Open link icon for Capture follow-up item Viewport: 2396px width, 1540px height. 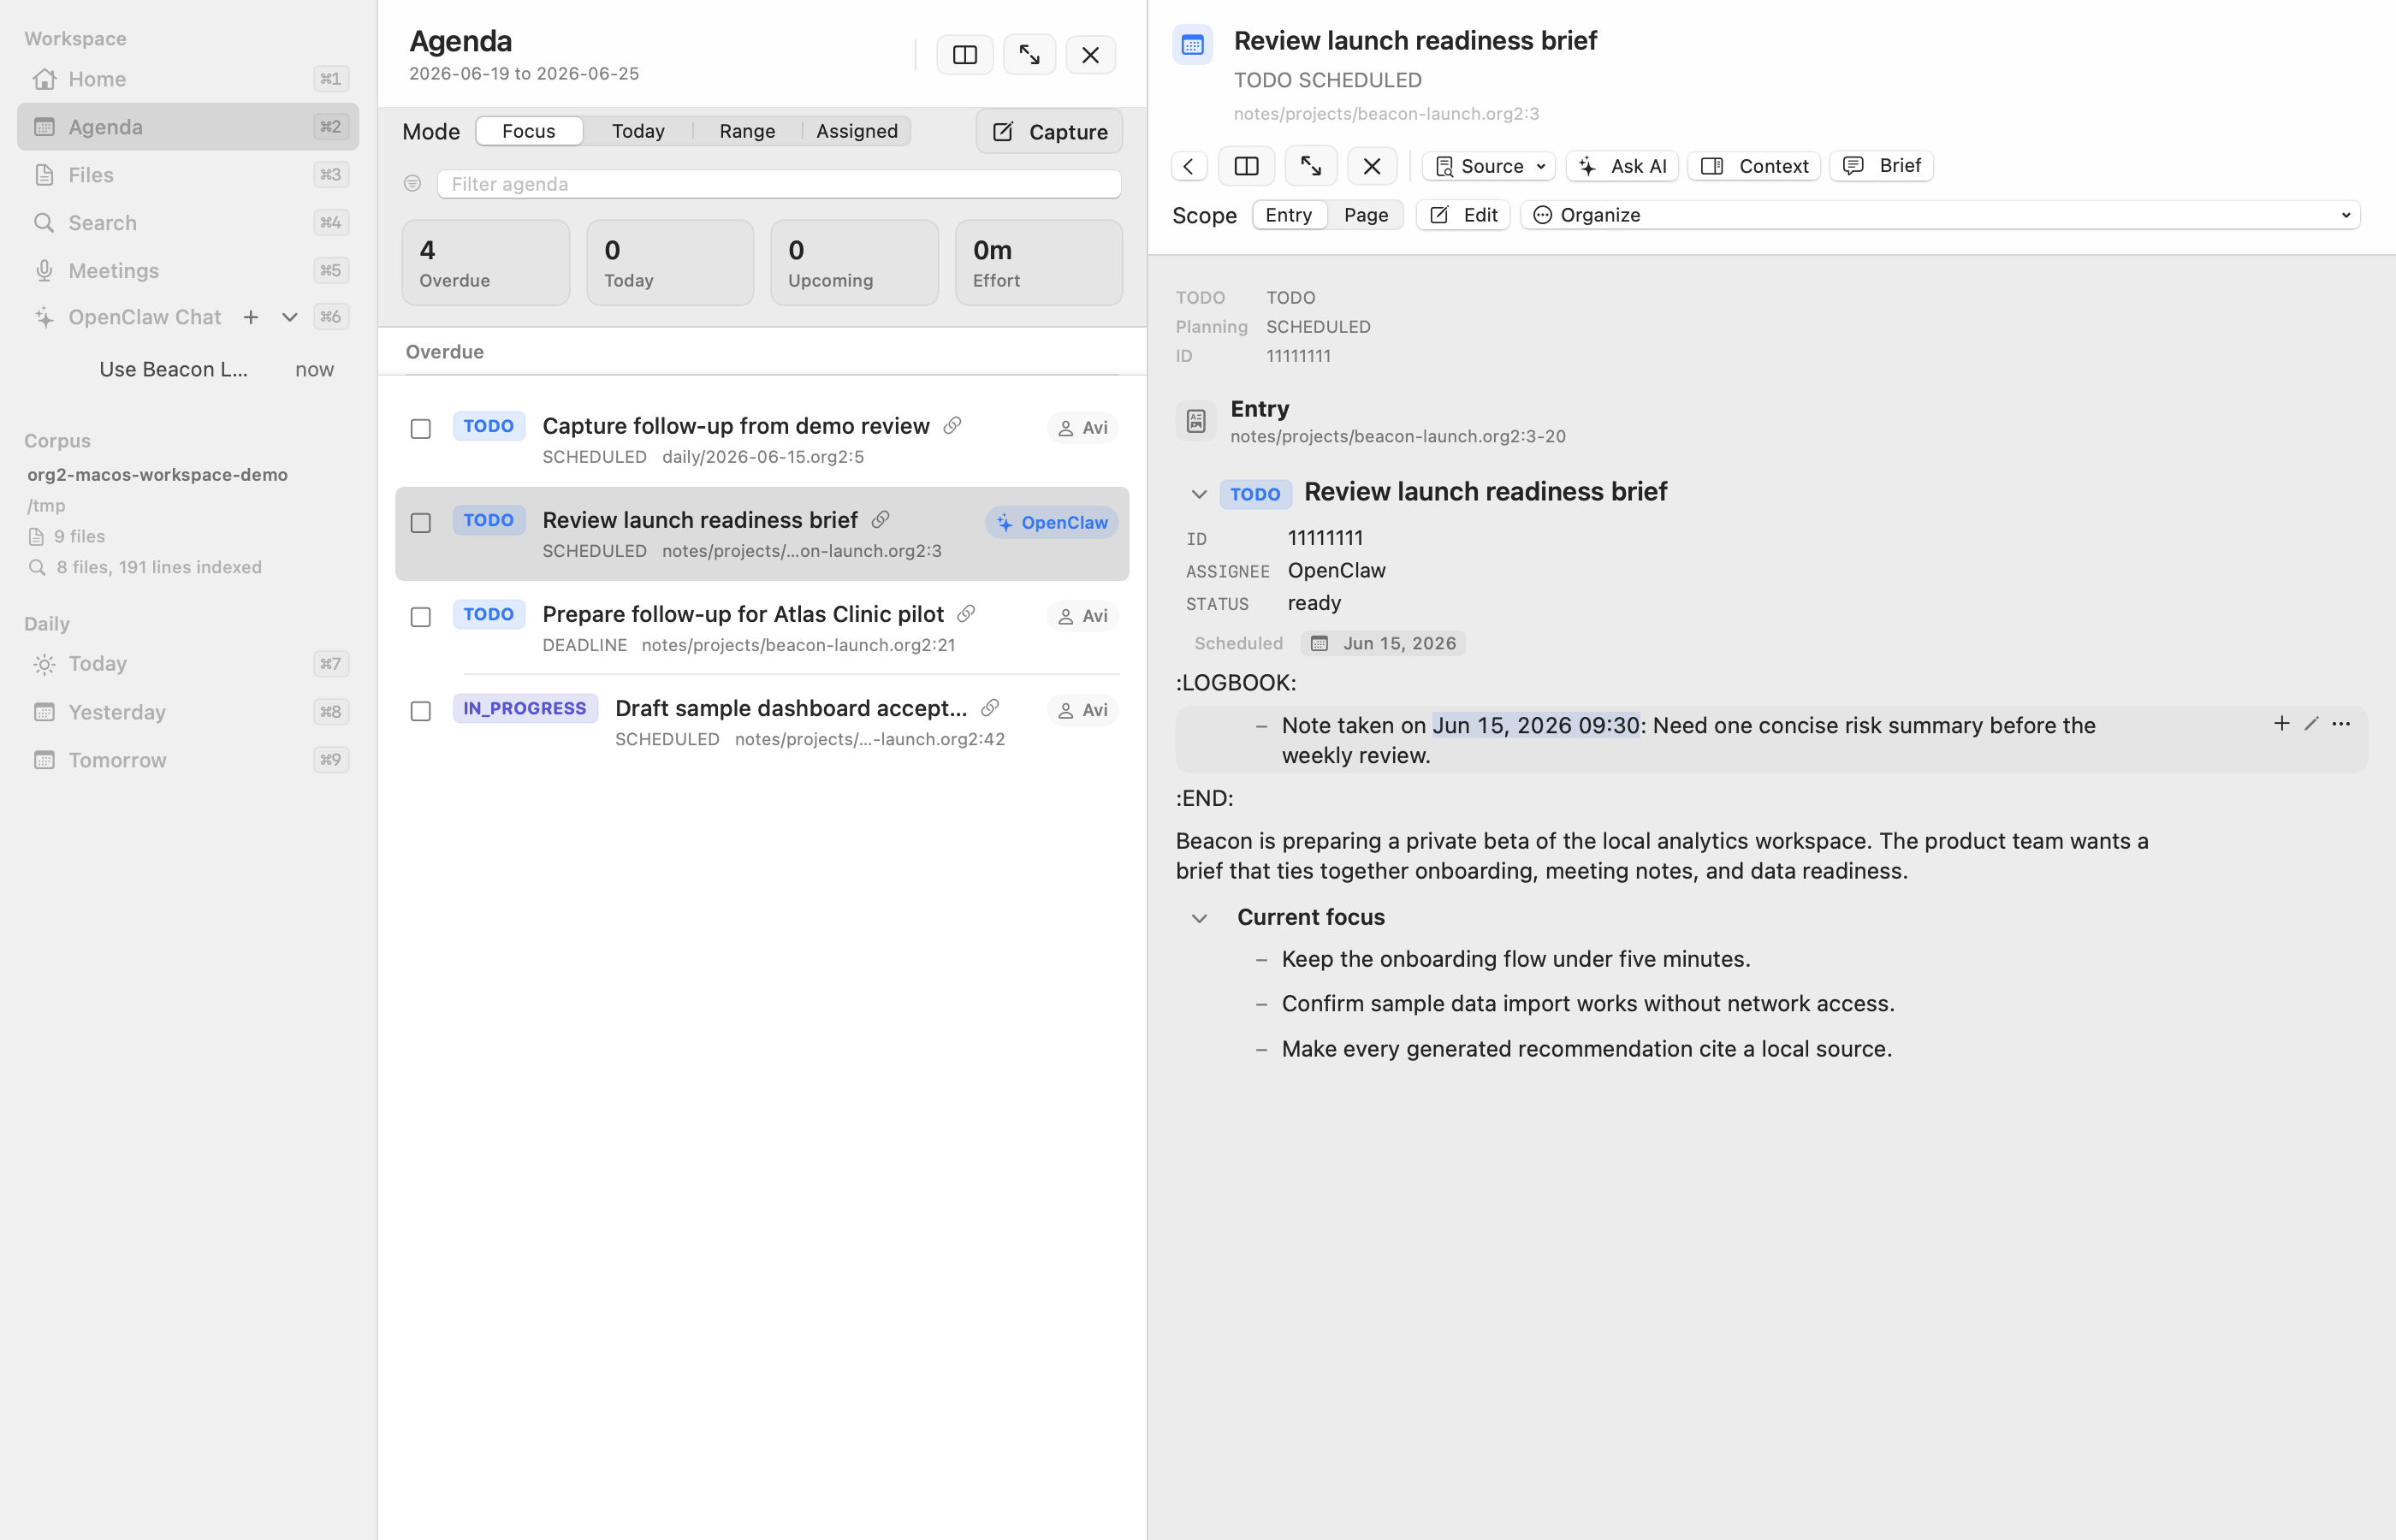tap(952, 426)
